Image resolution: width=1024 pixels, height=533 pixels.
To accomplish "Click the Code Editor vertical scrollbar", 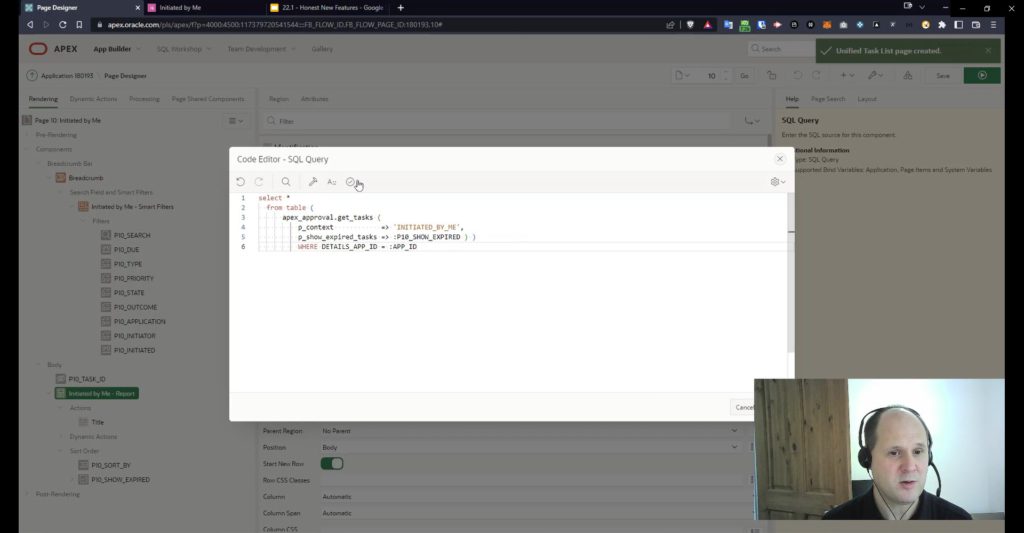I will pyautogui.click(x=791, y=274).
